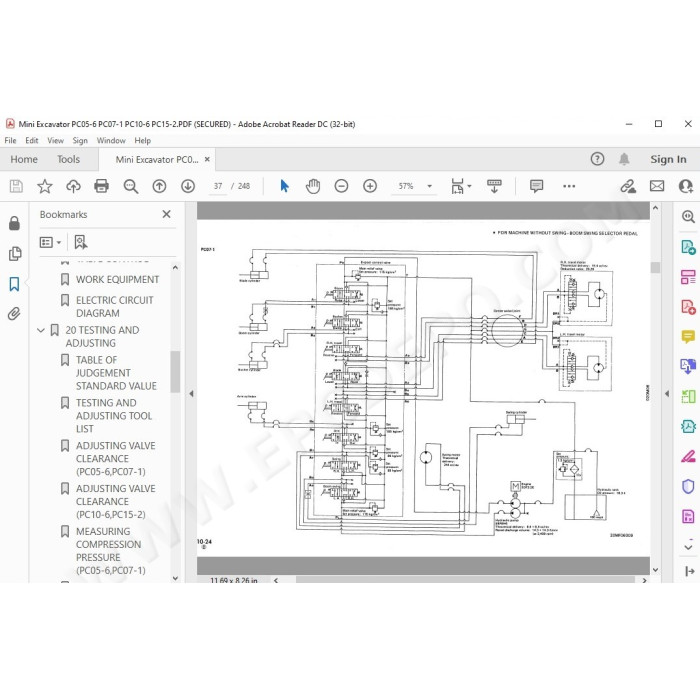Go to next page with the down arrow

click(188, 186)
